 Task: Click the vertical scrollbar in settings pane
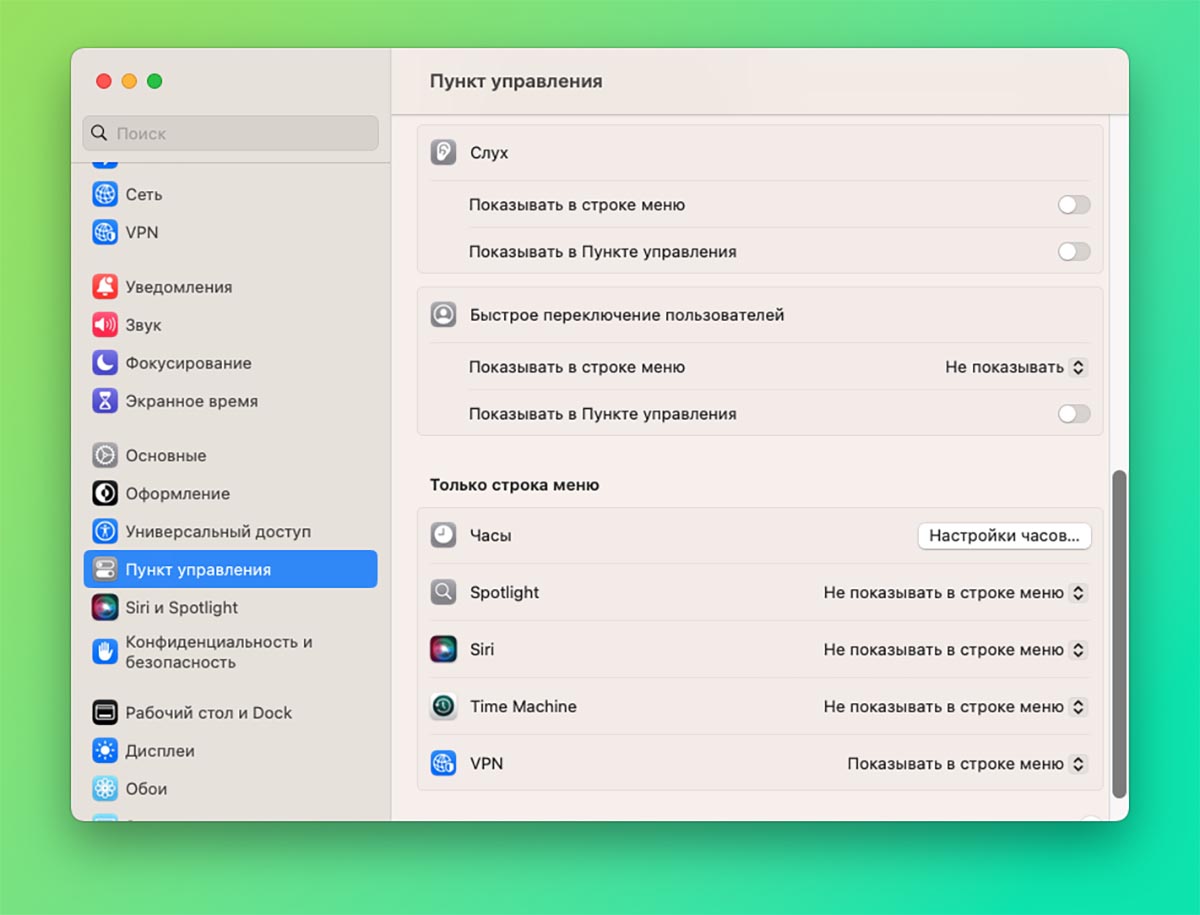pyautogui.click(x=1119, y=633)
